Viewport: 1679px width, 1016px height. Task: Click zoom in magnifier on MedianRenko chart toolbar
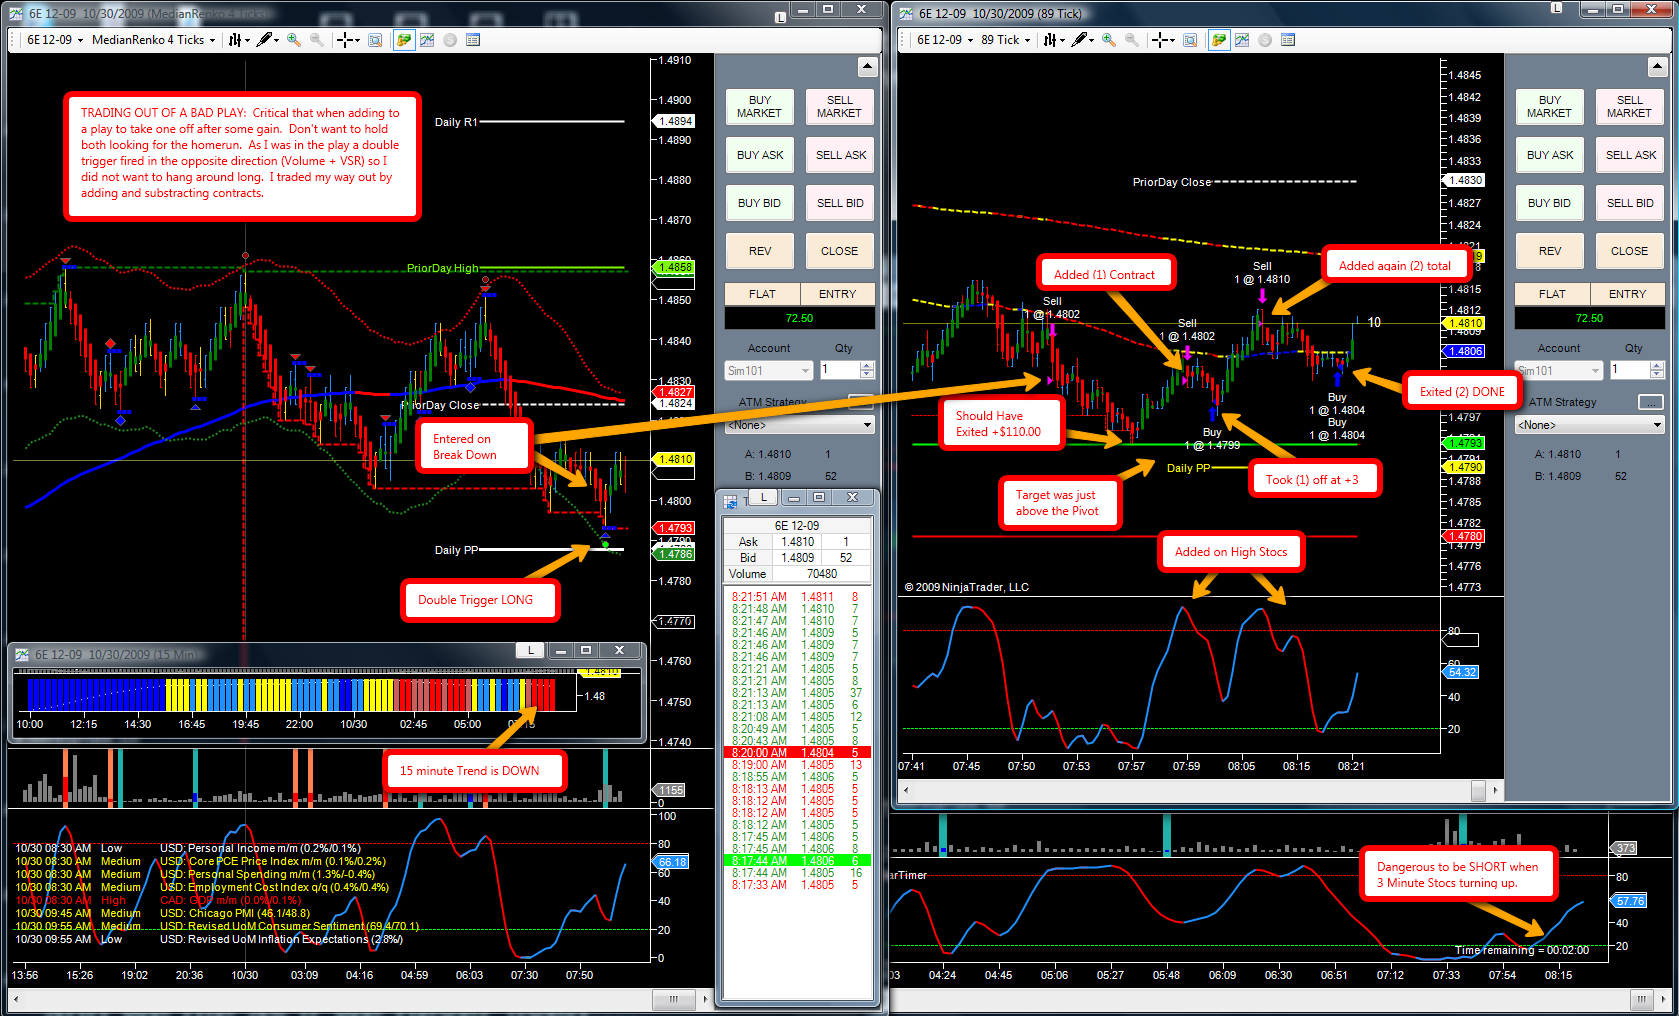294,40
